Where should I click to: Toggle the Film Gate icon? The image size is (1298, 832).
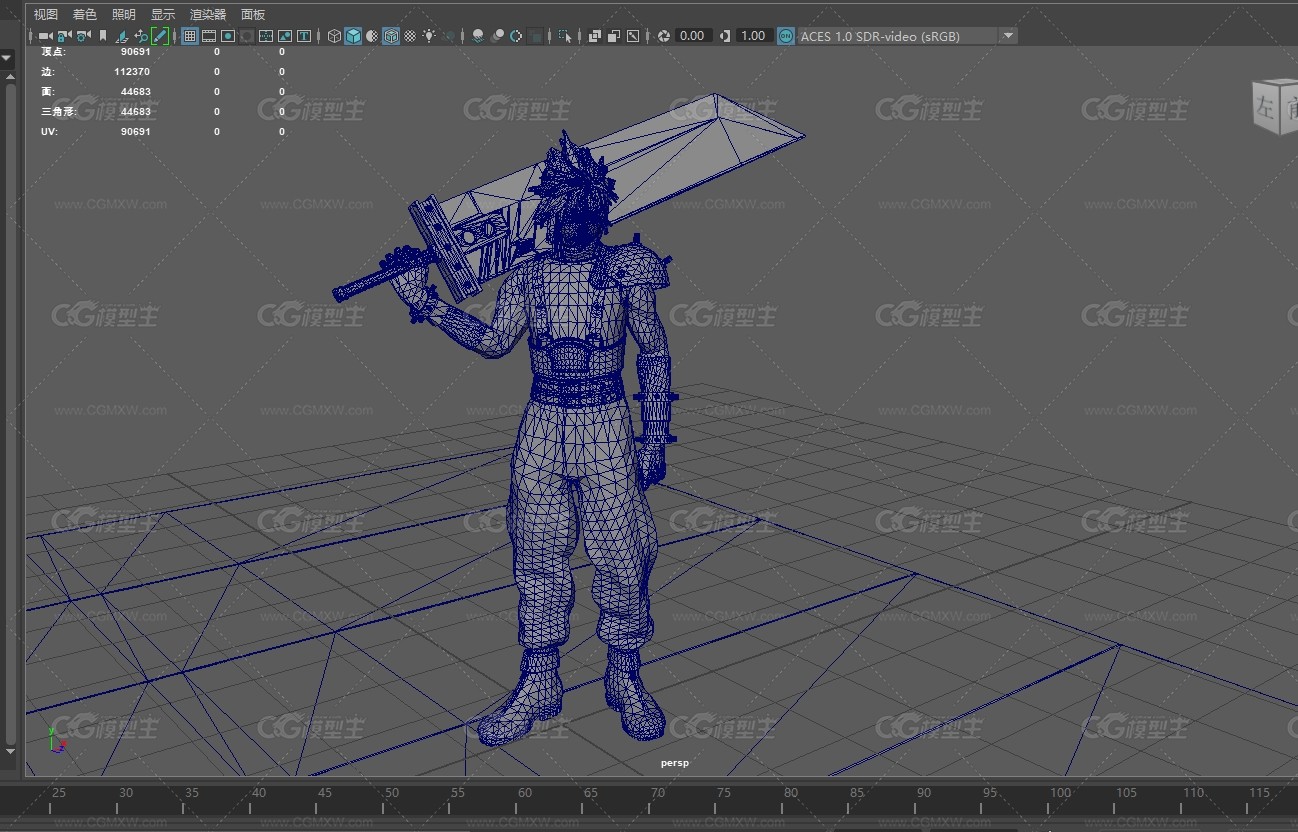click(x=208, y=36)
